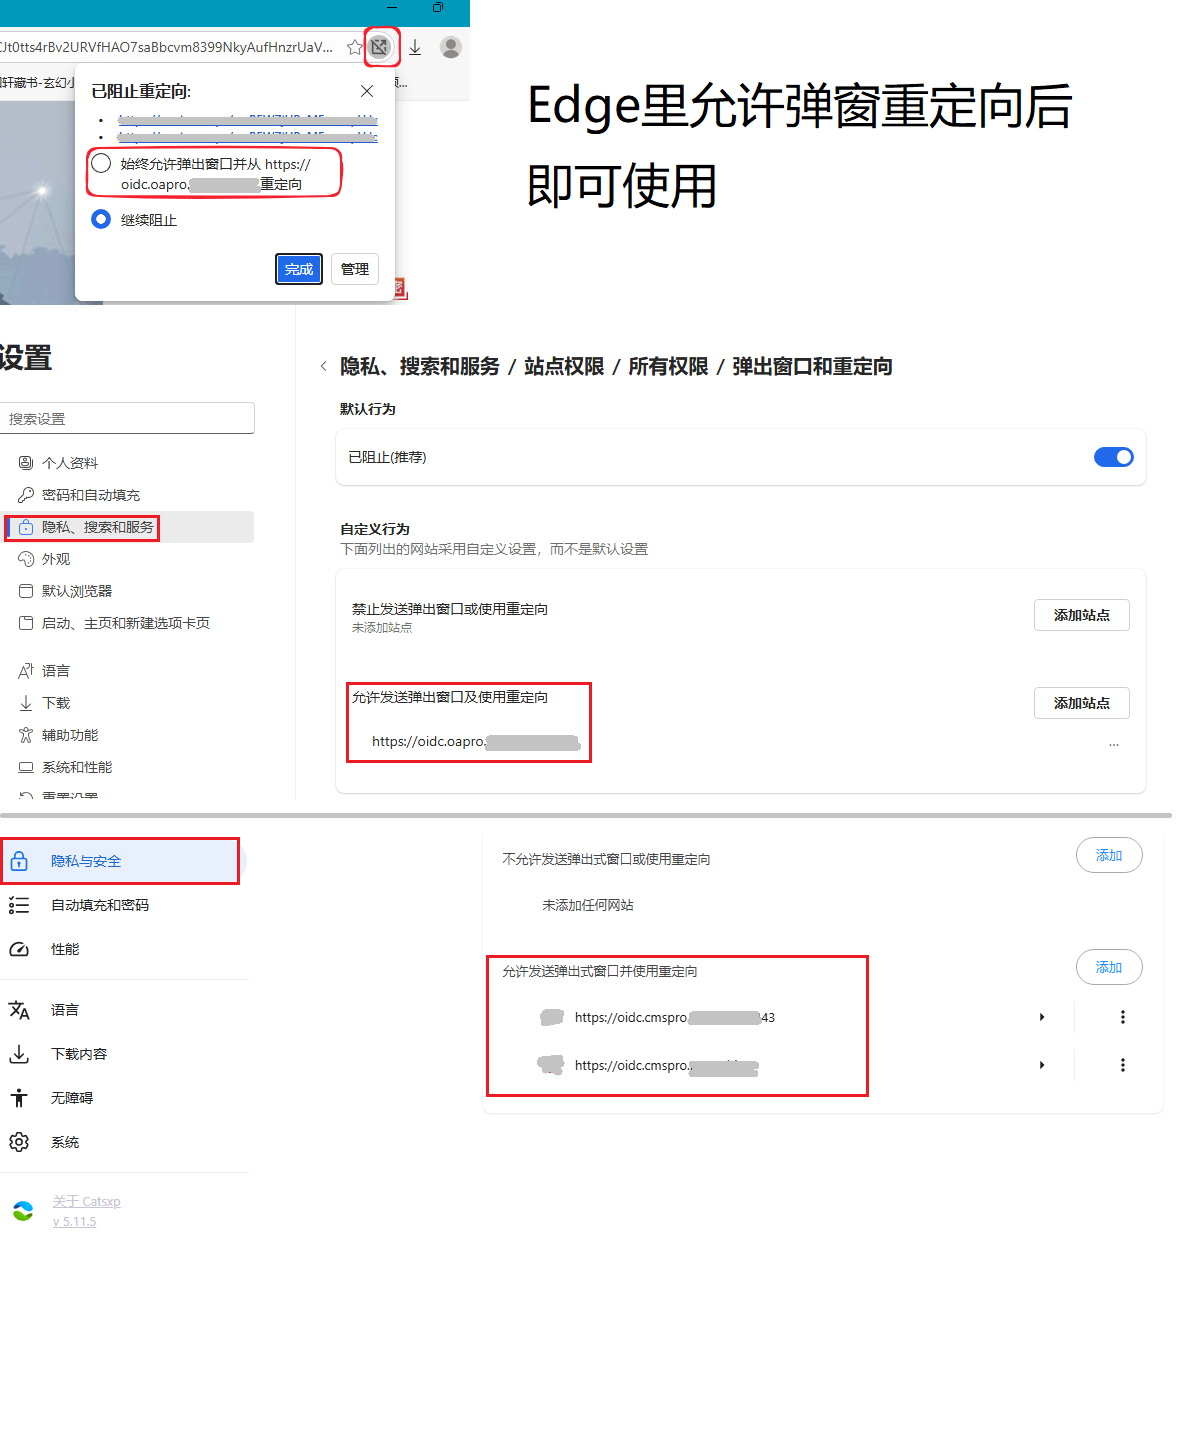
Task: Click the lock icon beside 隐私与安全
Action: [19, 860]
